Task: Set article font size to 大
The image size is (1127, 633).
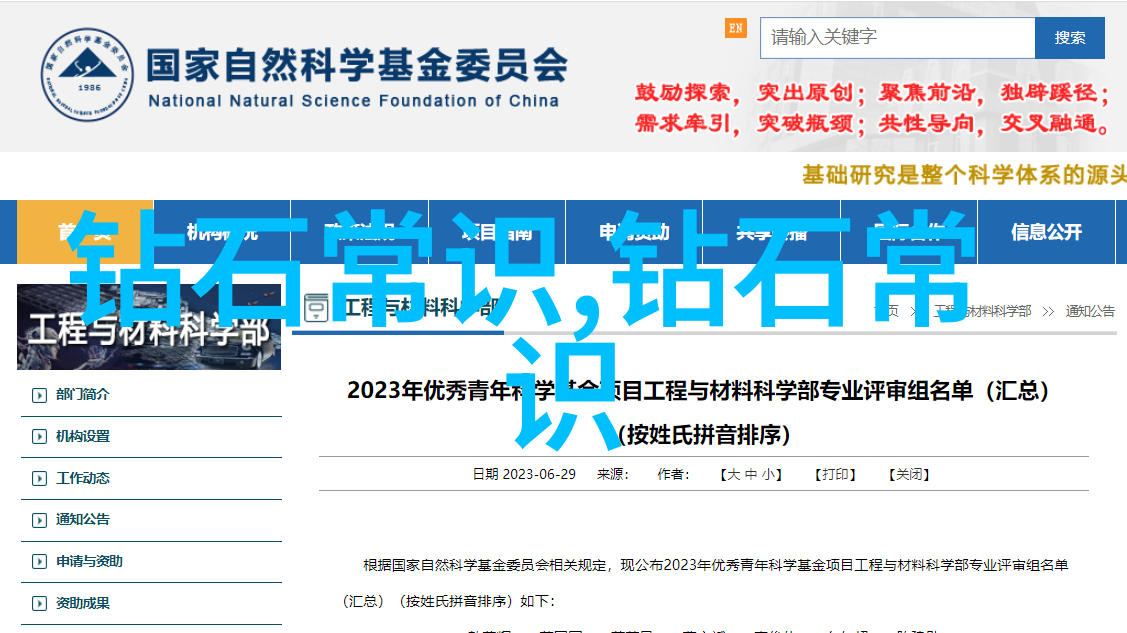Action: tap(734, 474)
